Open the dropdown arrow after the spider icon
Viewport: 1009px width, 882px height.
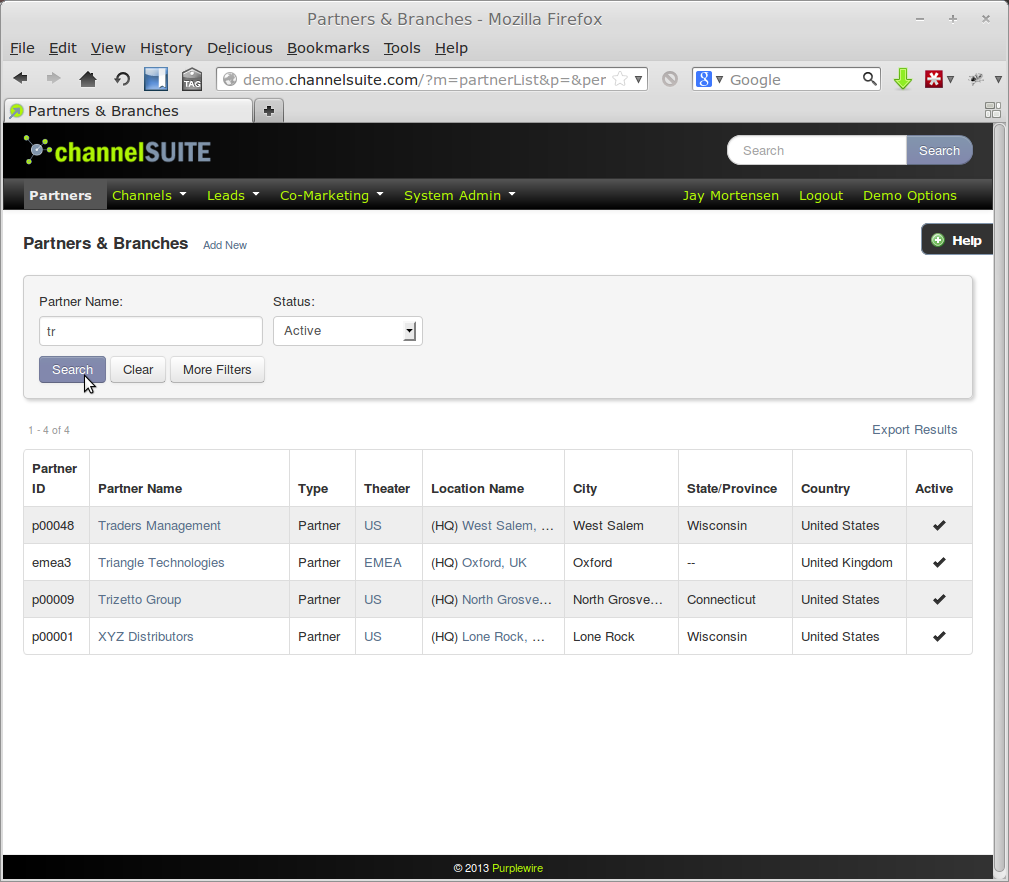pos(998,79)
